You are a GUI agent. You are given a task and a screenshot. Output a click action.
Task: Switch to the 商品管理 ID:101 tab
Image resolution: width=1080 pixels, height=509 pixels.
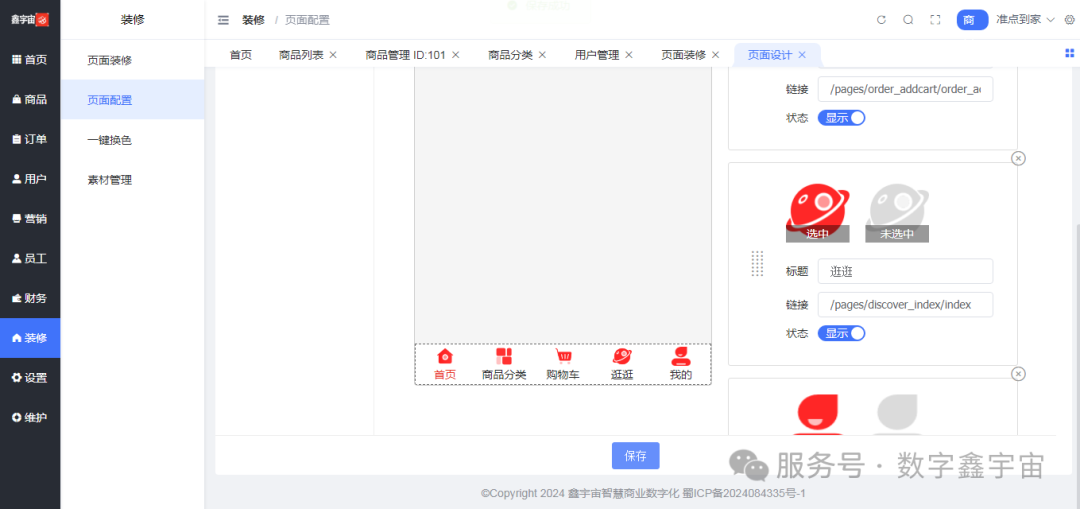[x=405, y=55]
